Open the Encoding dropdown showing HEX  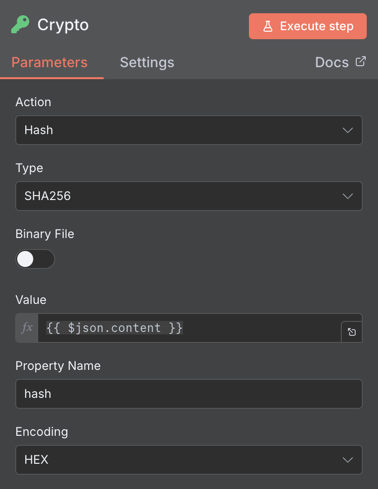189,460
